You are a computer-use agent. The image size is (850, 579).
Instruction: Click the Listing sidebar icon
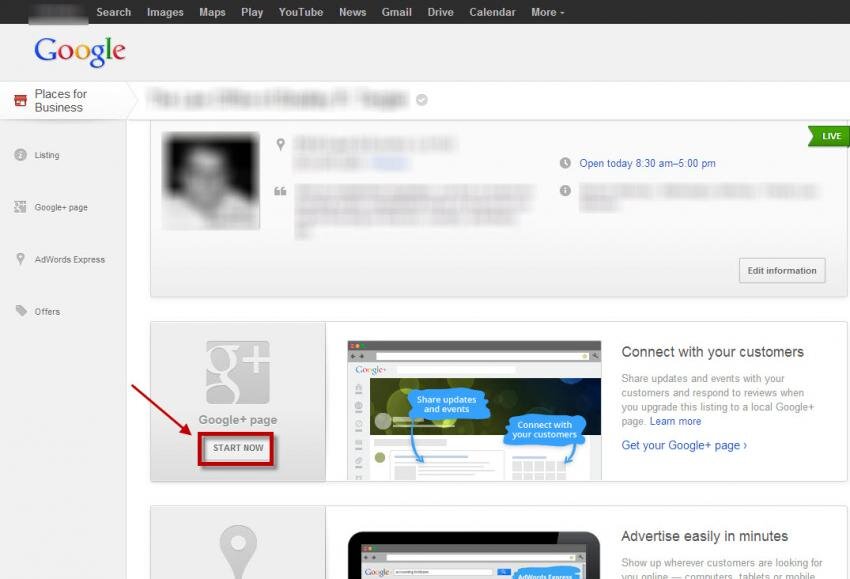tap(20, 155)
